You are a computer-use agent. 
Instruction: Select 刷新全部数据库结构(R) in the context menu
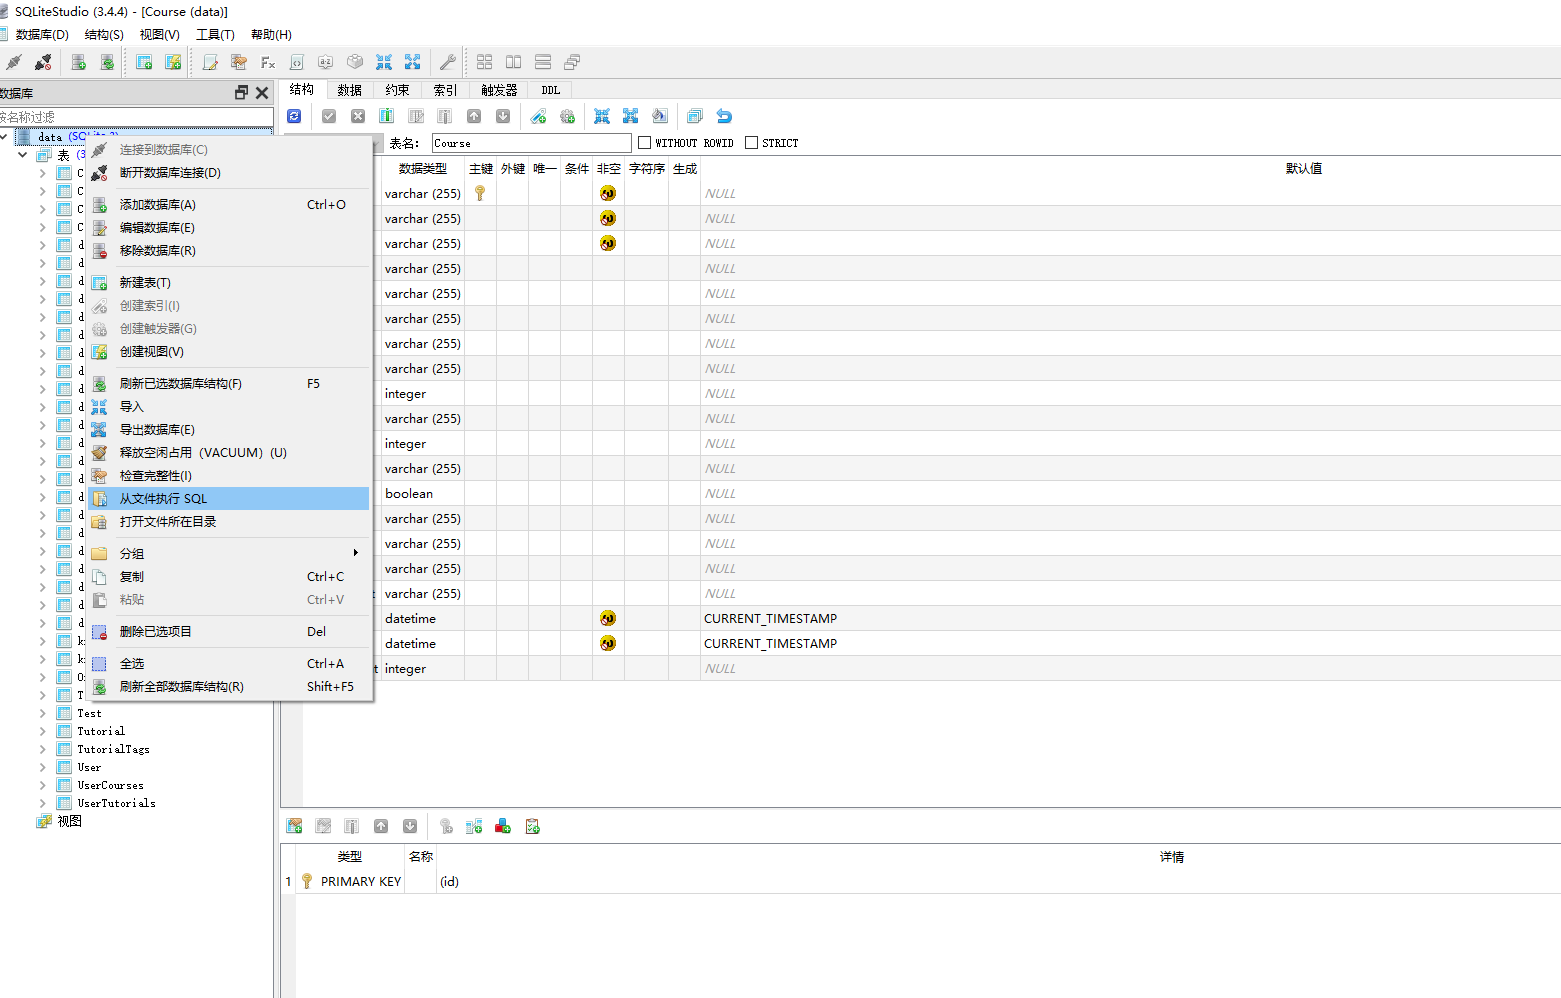229,686
